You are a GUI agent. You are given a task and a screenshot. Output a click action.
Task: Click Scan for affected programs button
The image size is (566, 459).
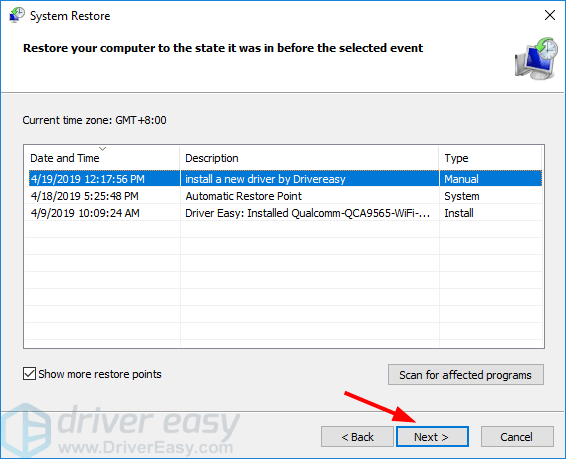tap(466, 375)
